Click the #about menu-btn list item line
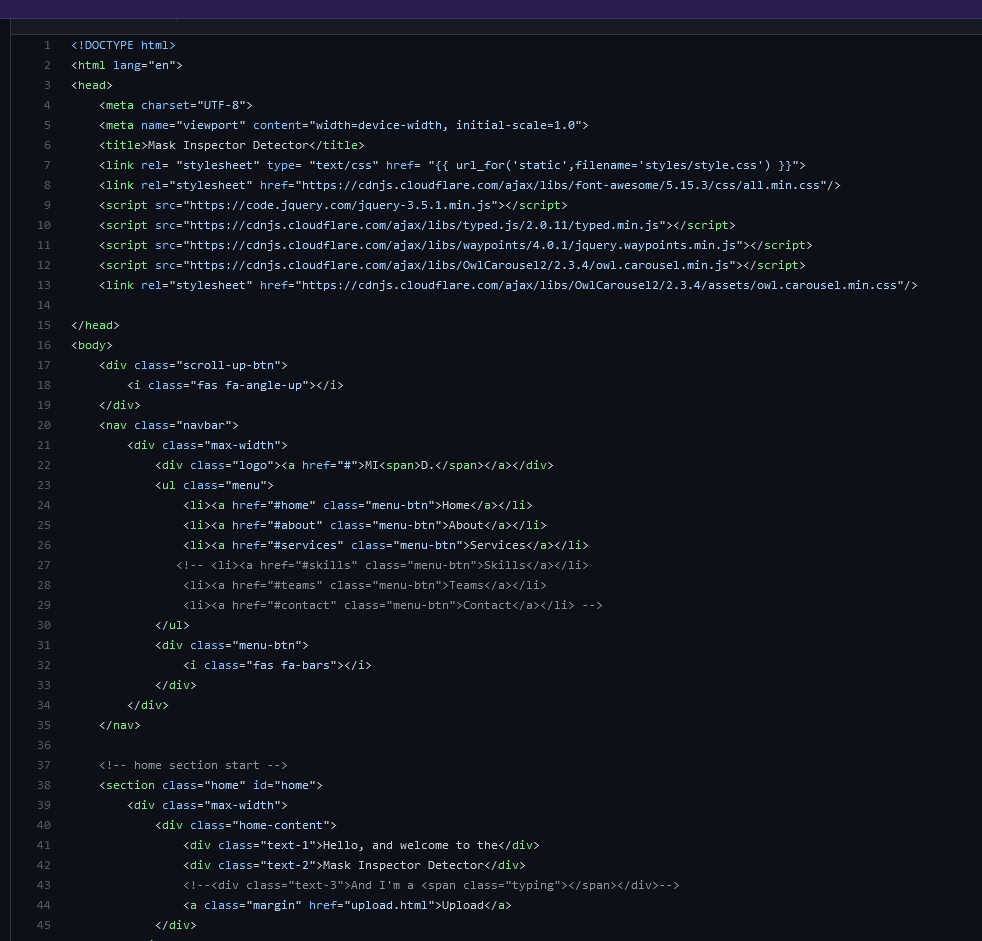This screenshot has width=982, height=941. pos(365,526)
